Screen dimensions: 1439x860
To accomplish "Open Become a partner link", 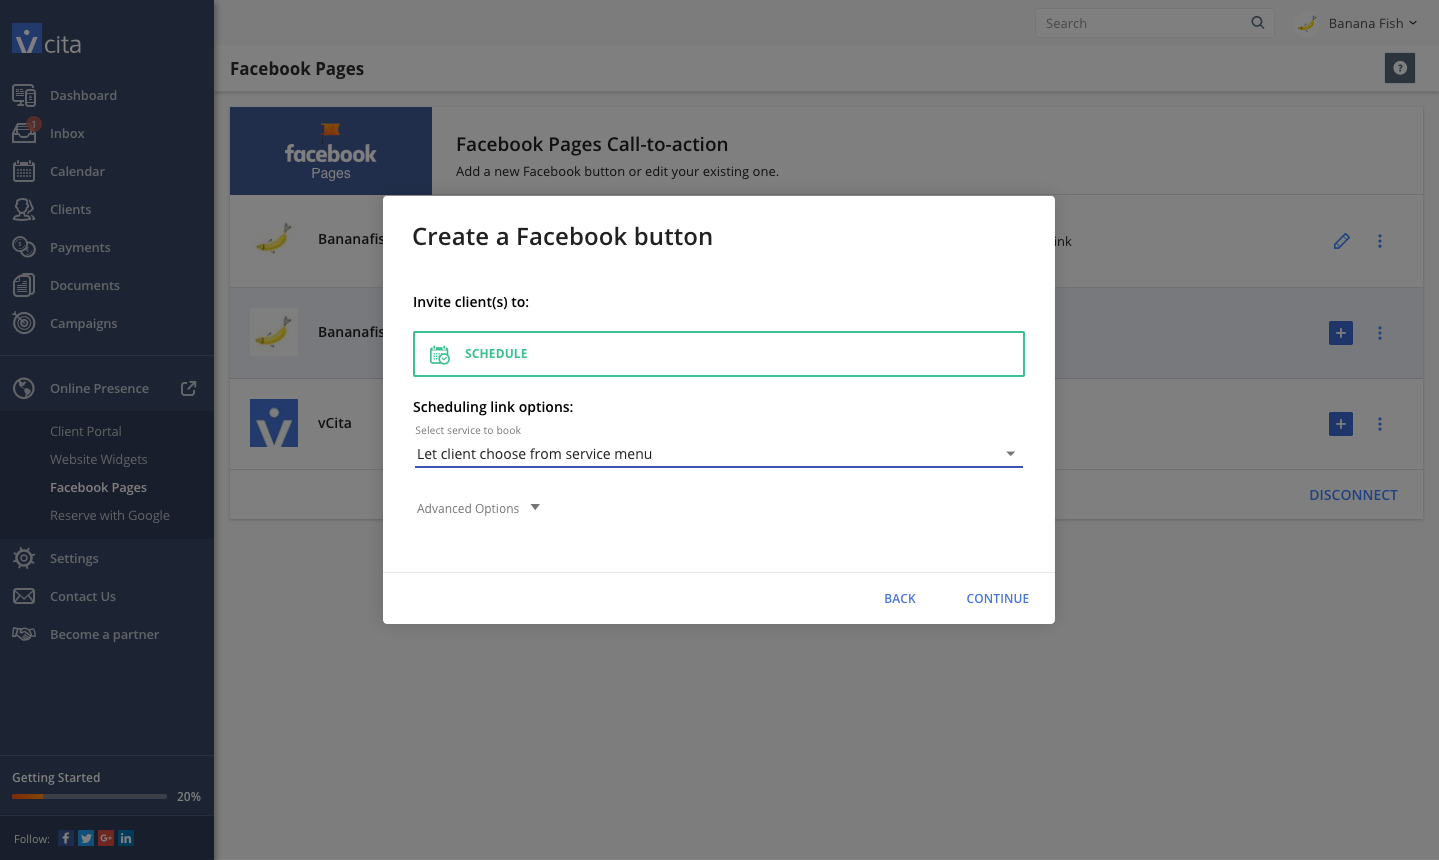I will pyautogui.click(x=104, y=634).
